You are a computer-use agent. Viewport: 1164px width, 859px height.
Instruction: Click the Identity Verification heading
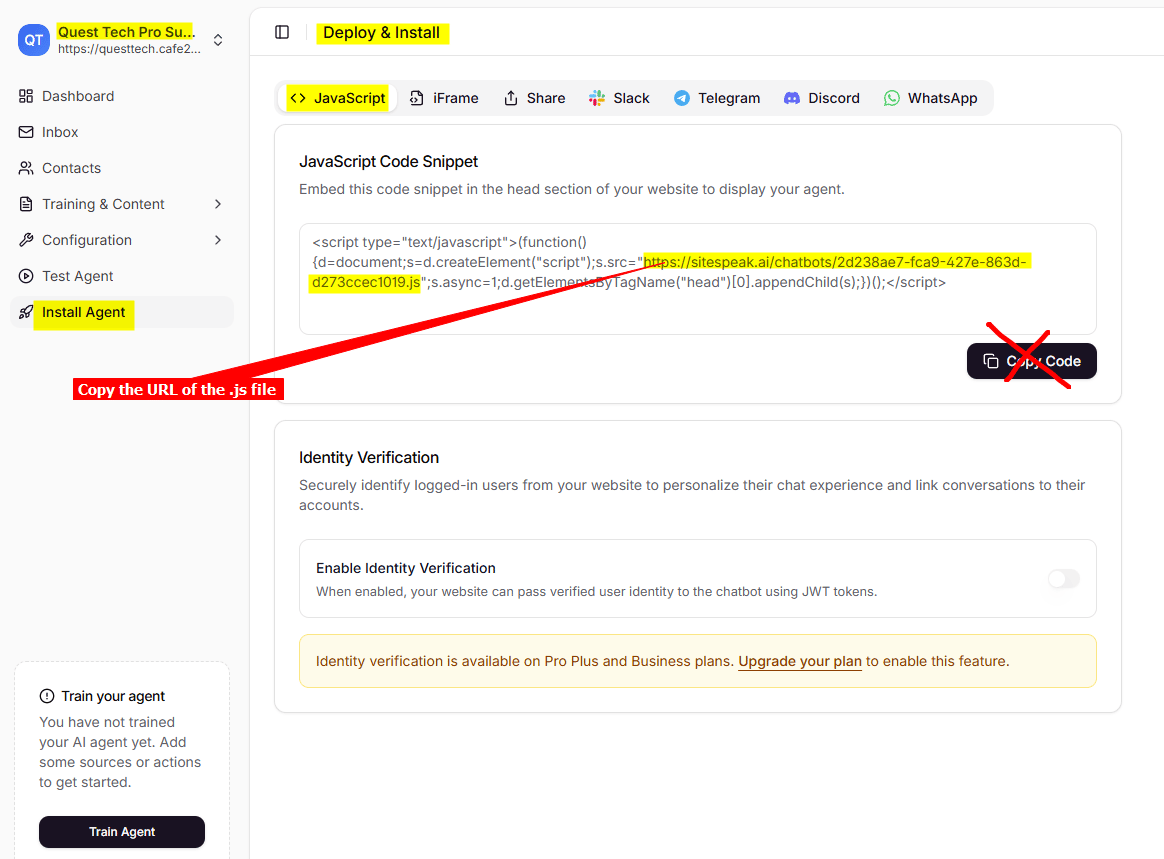pos(369,457)
